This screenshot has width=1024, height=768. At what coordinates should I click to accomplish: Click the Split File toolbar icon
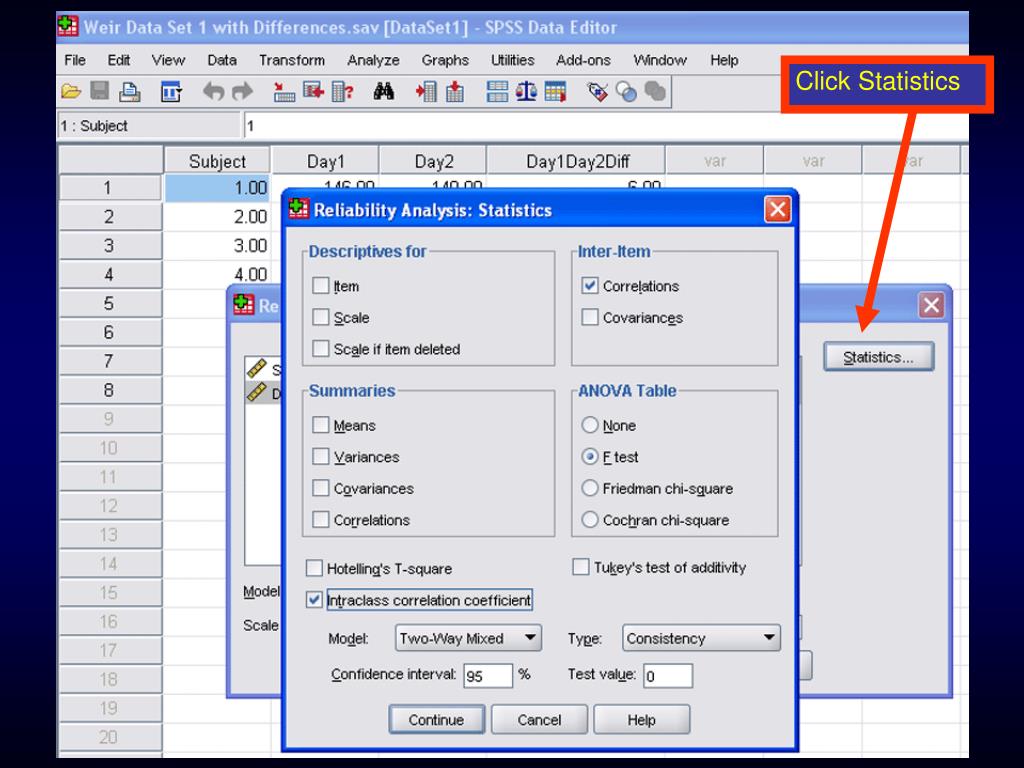click(497, 91)
